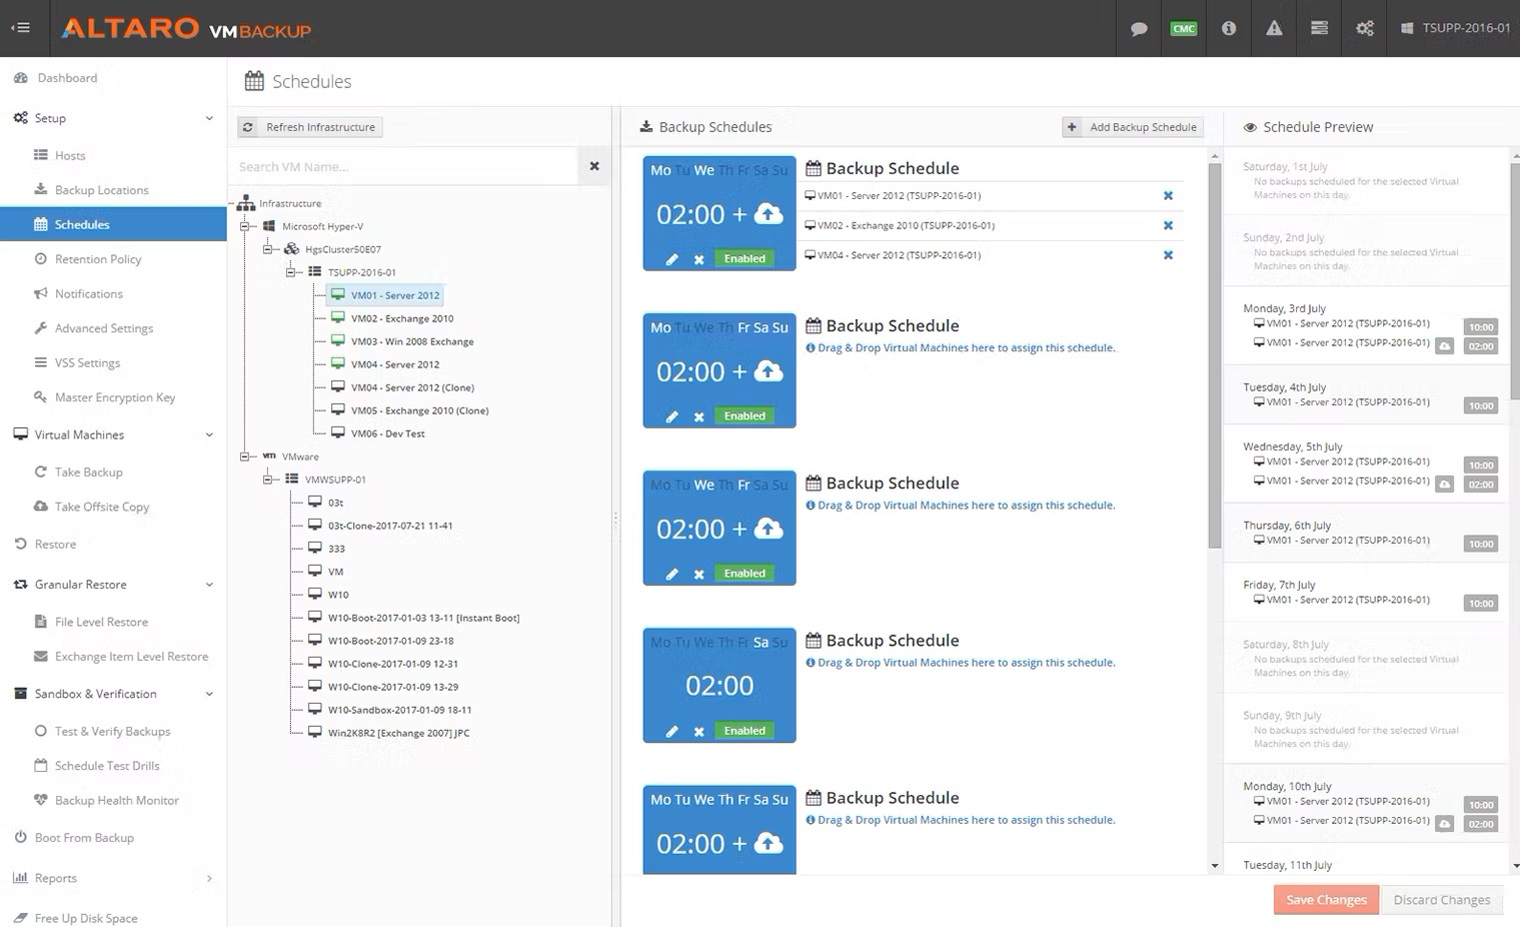Edit the first Mo We backup schedule with pencil icon
The image size is (1520, 927).
click(672, 259)
